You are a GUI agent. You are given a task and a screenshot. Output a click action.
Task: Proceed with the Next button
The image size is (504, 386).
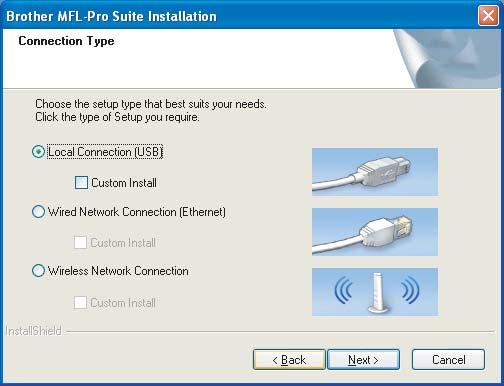point(363,360)
